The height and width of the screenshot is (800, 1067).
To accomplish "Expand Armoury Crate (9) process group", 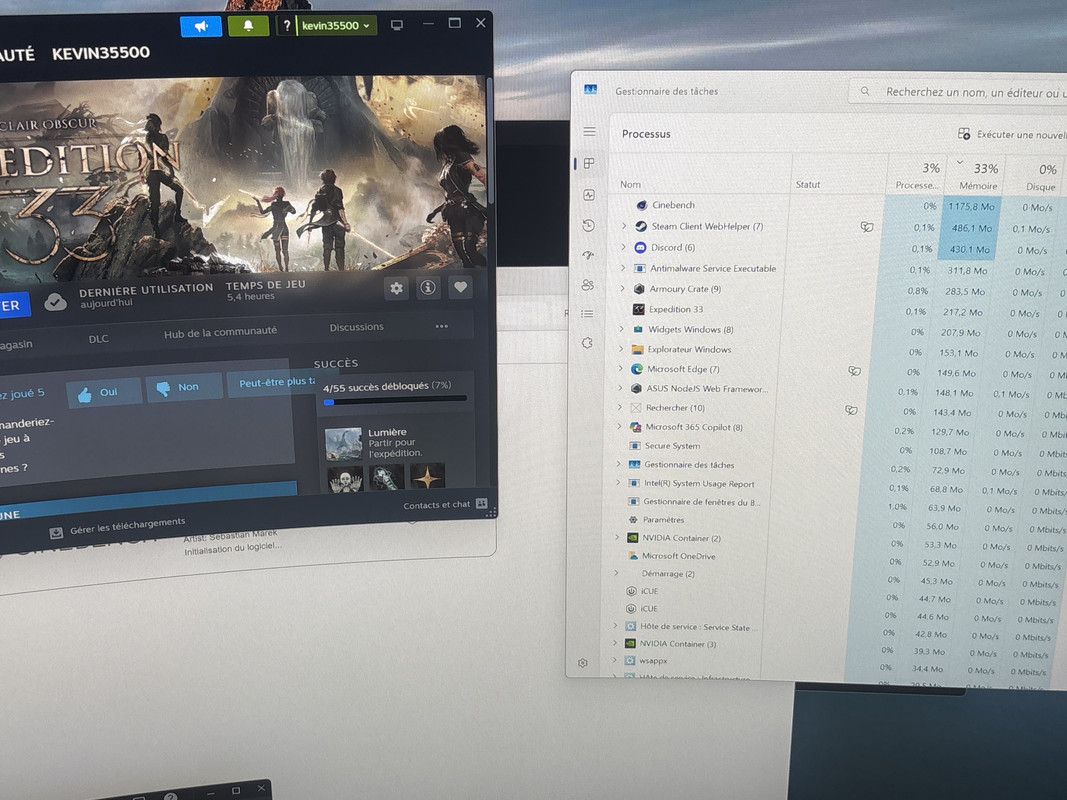I will coord(622,288).
